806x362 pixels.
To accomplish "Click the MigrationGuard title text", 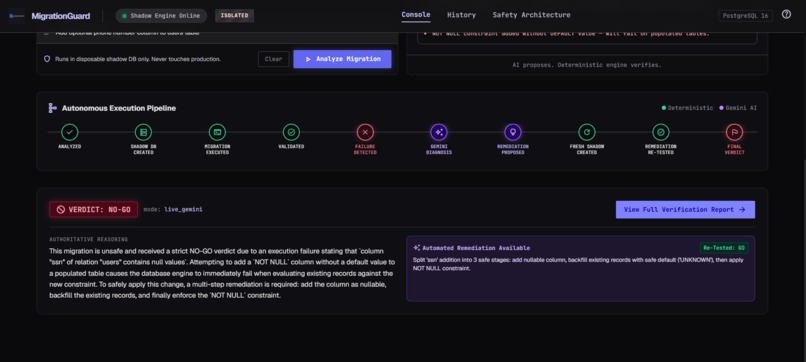I will [61, 16].
